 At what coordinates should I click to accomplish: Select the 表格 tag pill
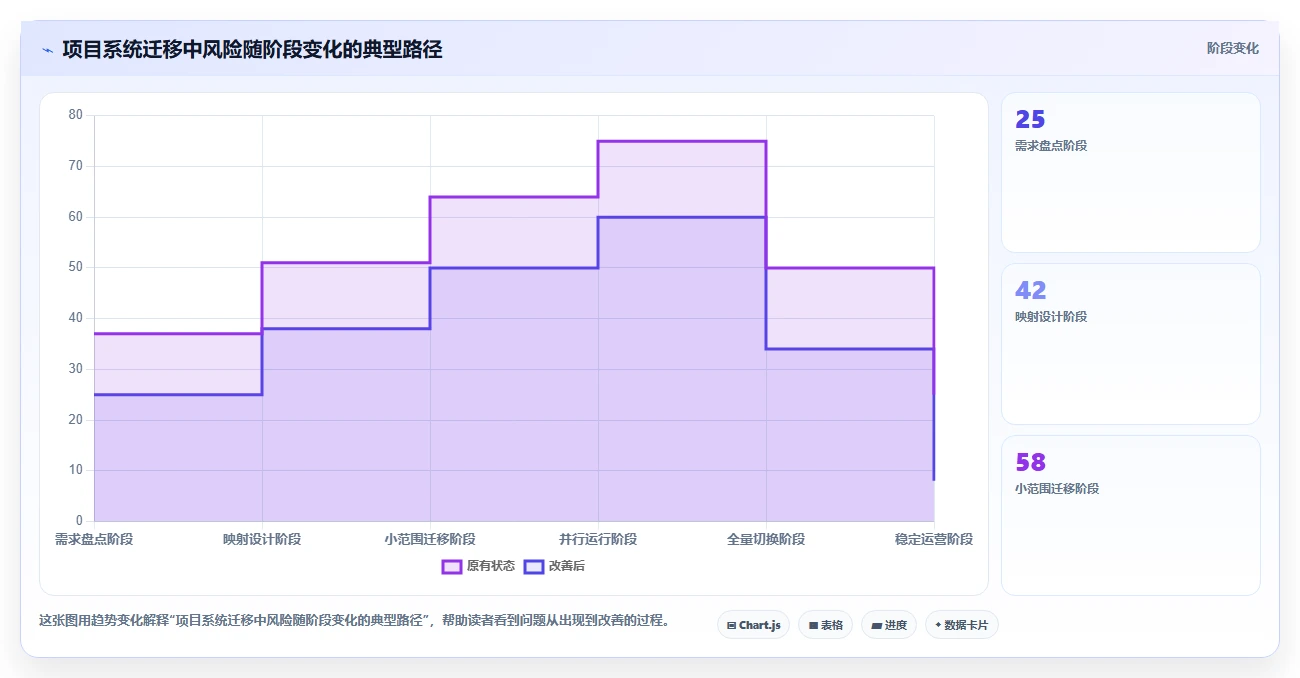pyautogui.click(x=825, y=625)
